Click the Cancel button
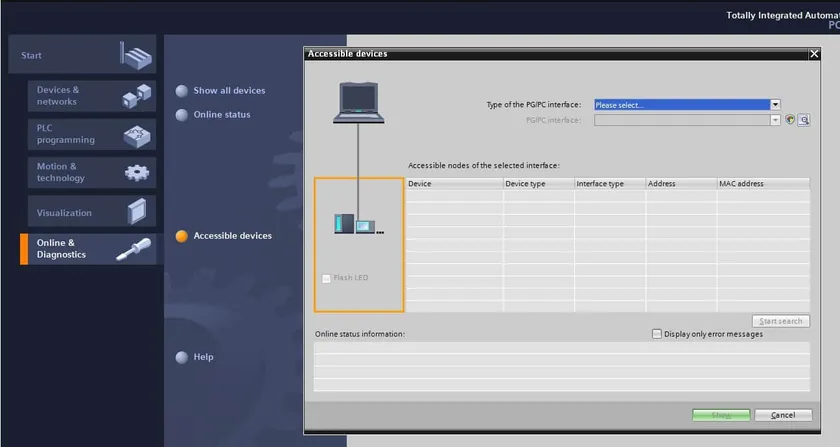 click(x=783, y=415)
